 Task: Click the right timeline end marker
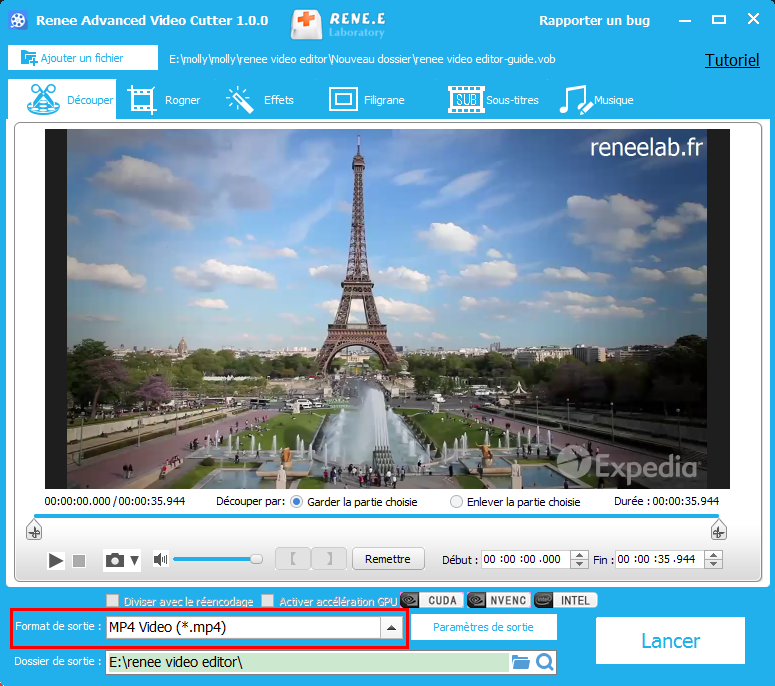tap(718, 531)
